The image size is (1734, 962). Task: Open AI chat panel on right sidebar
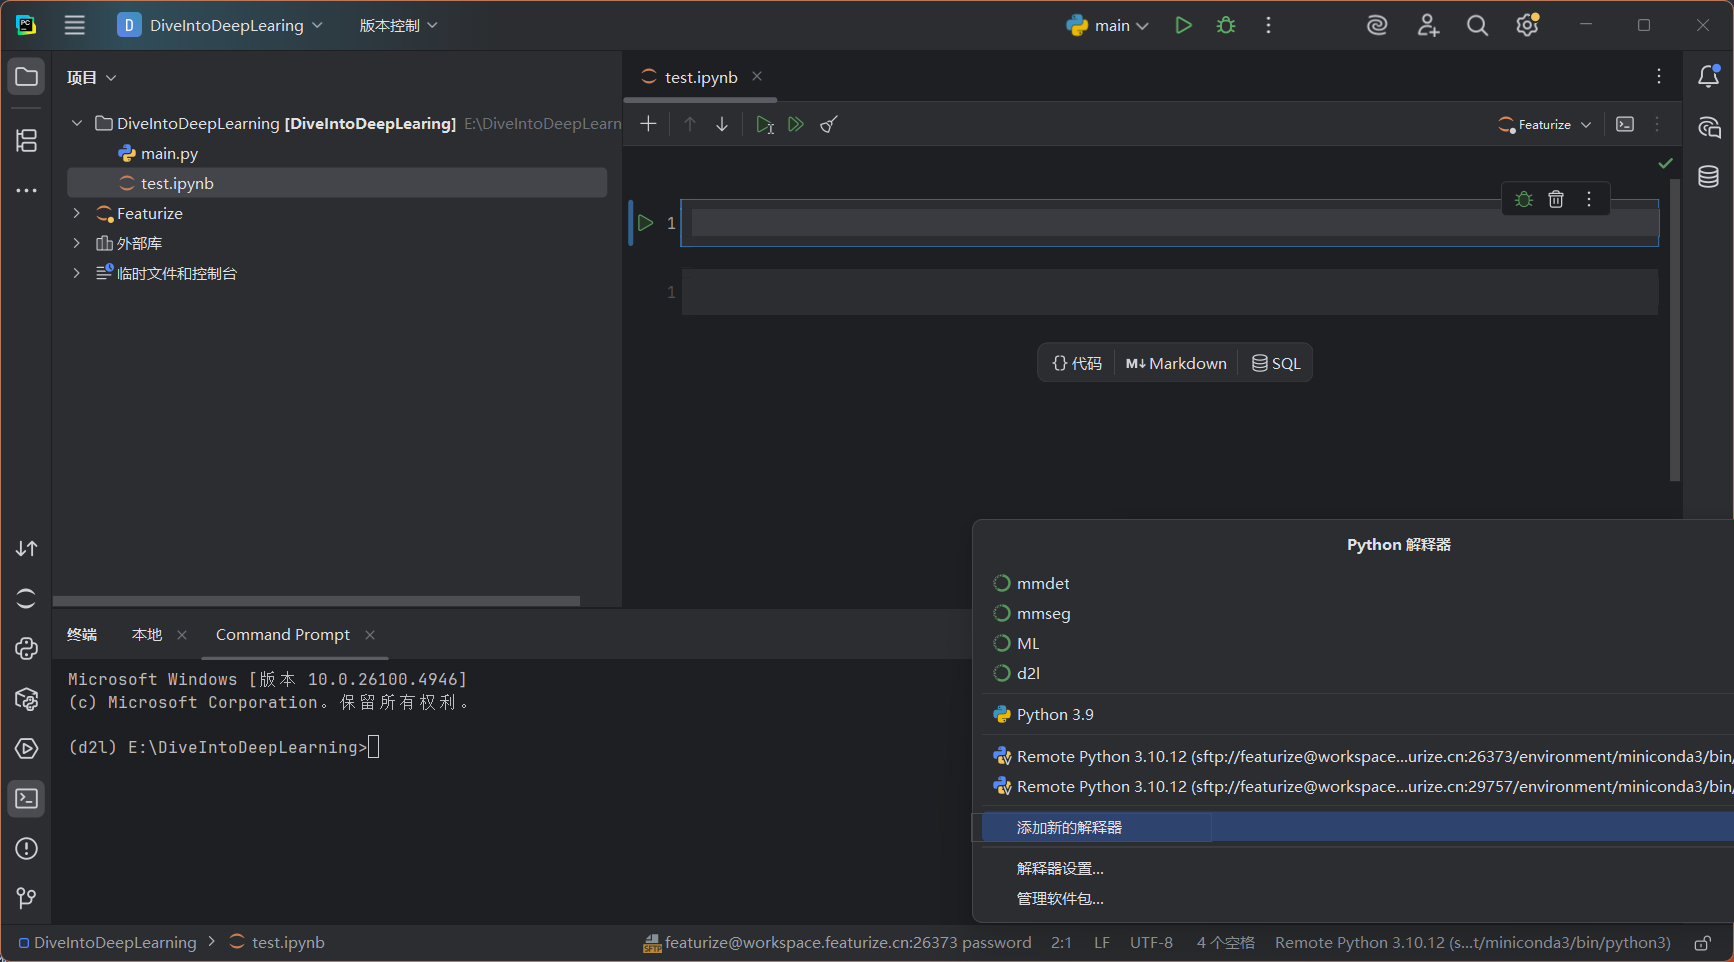[1709, 127]
